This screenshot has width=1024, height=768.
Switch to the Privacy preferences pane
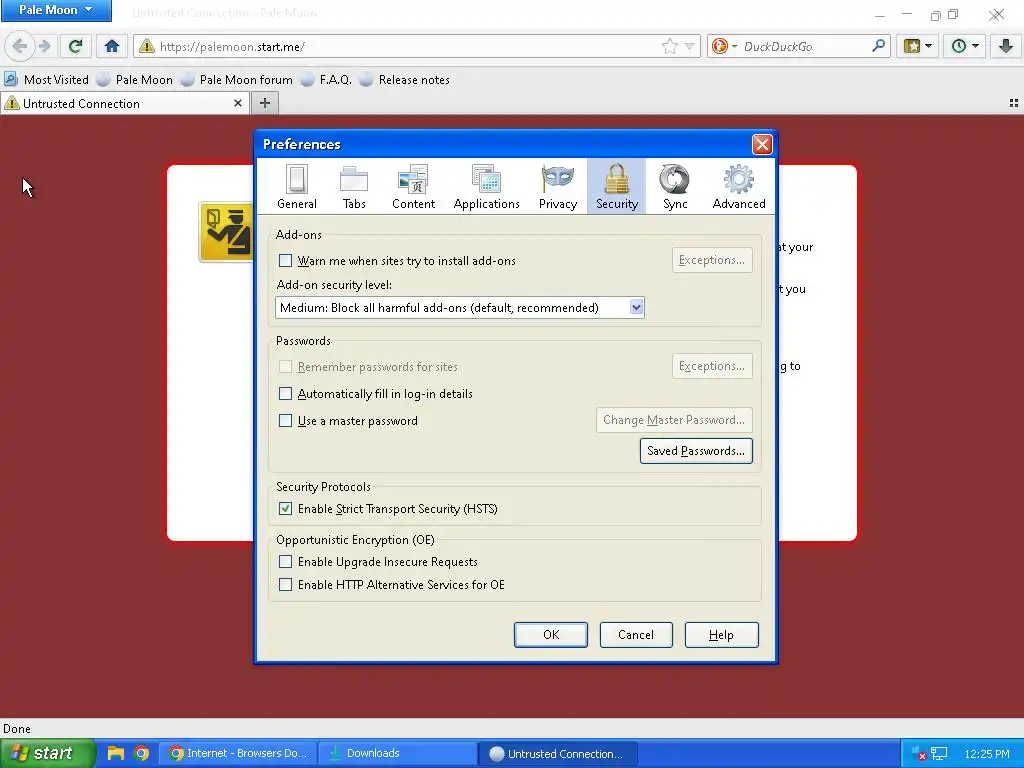pyautogui.click(x=558, y=187)
